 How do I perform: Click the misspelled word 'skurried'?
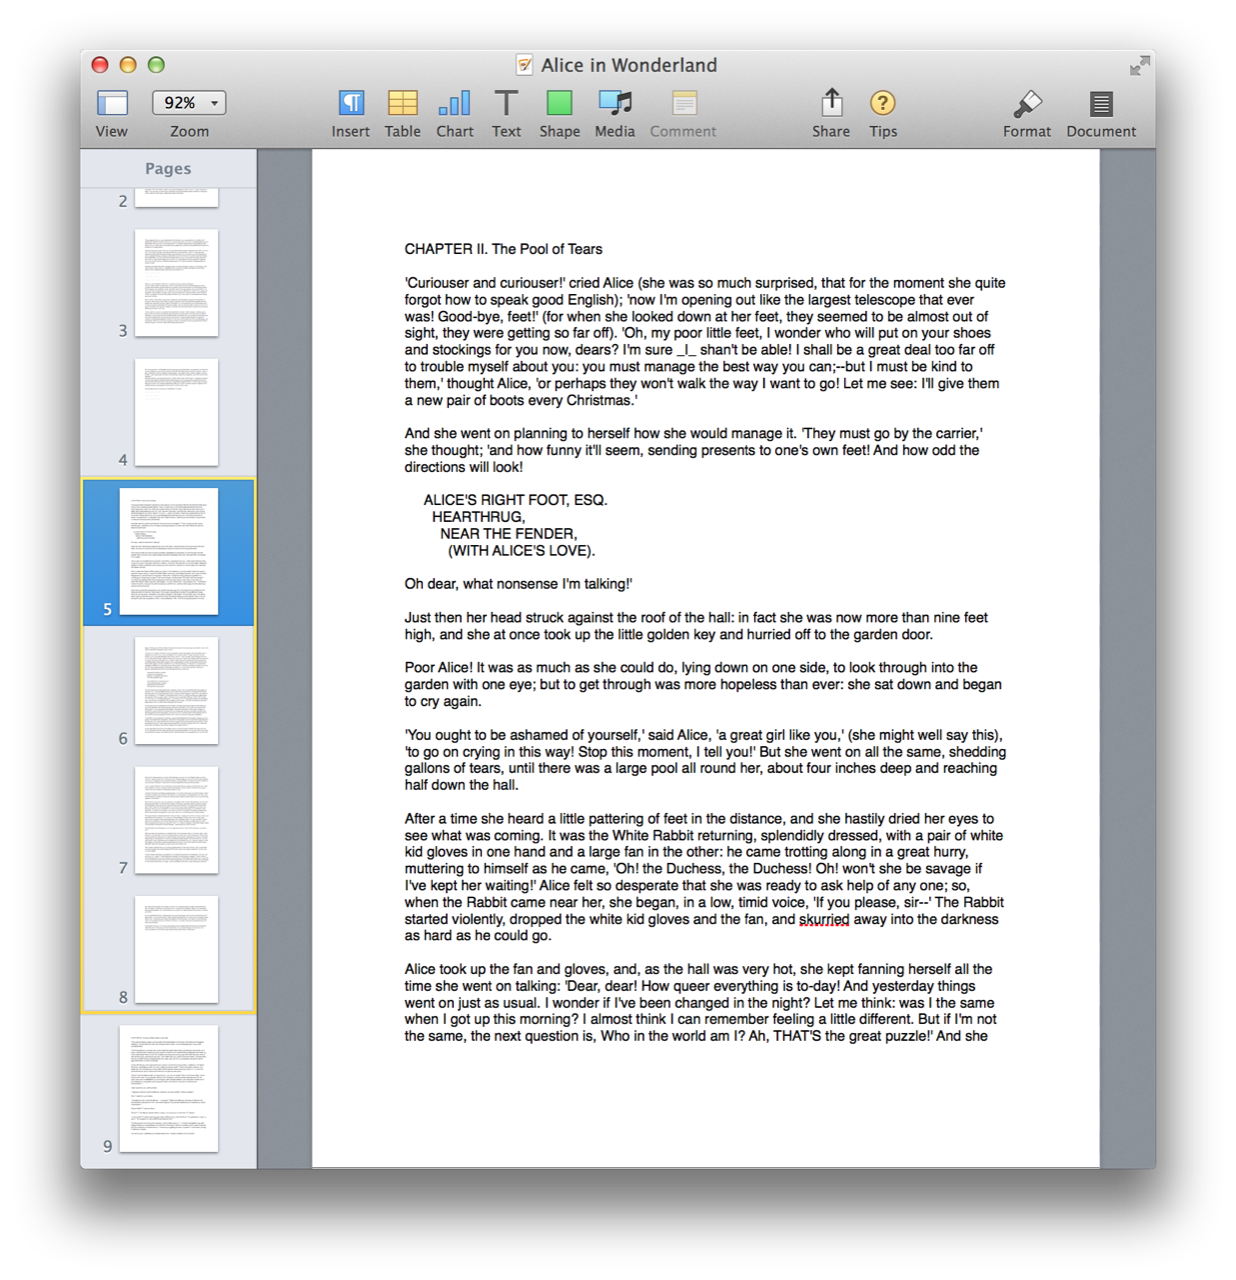pyautogui.click(x=824, y=920)
